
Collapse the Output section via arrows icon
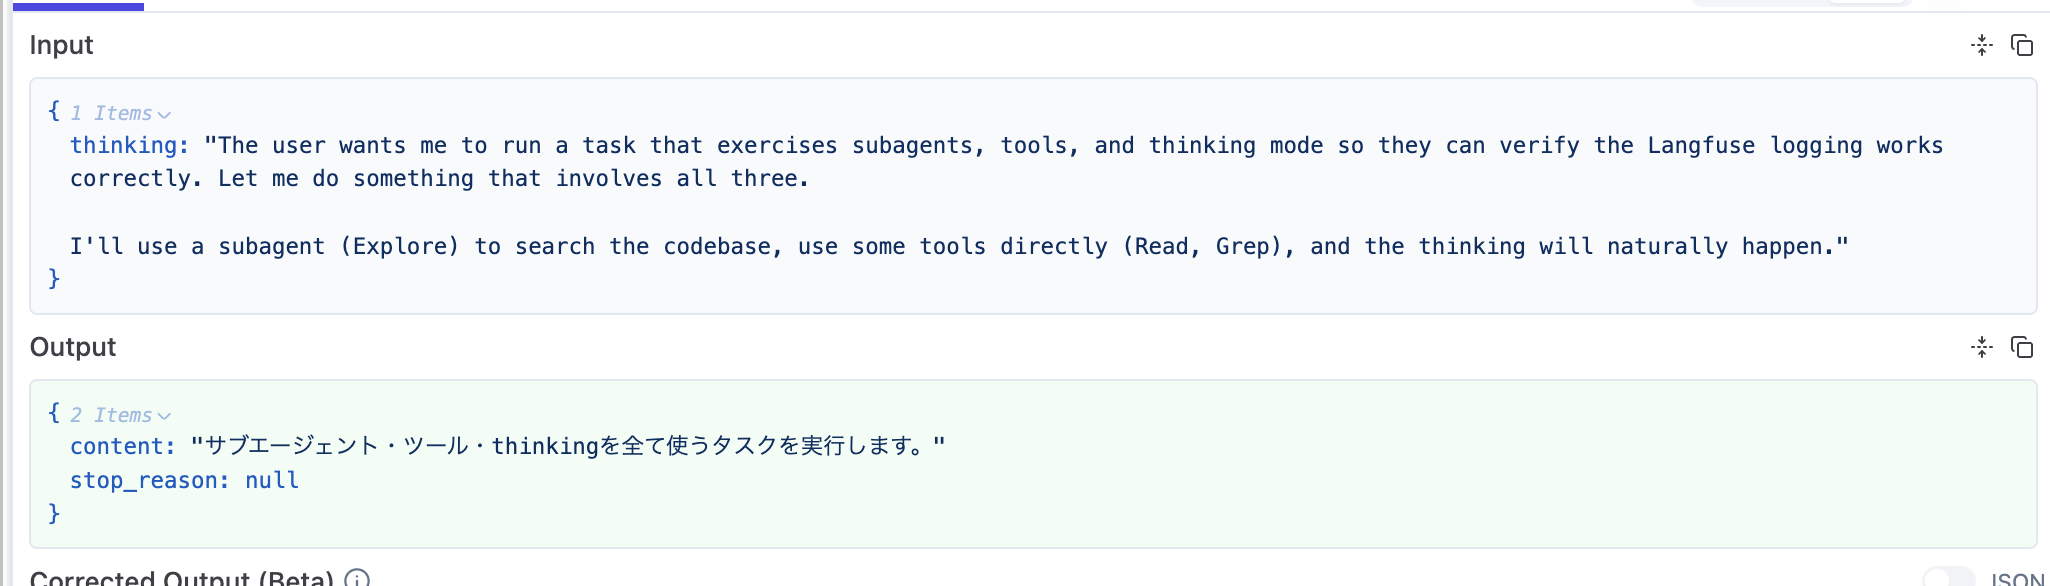(1982, 347)
